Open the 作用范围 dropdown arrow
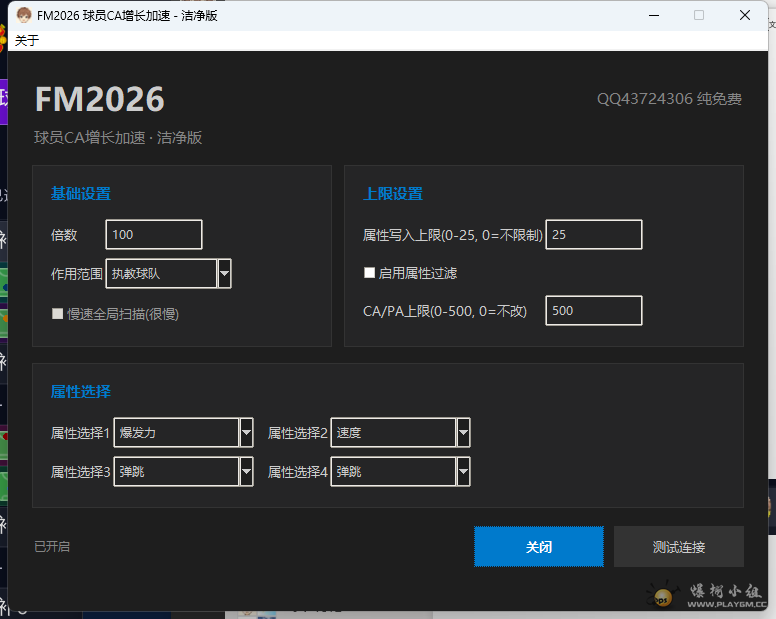This screenshot has height=619, width=776. click(224, 273)
